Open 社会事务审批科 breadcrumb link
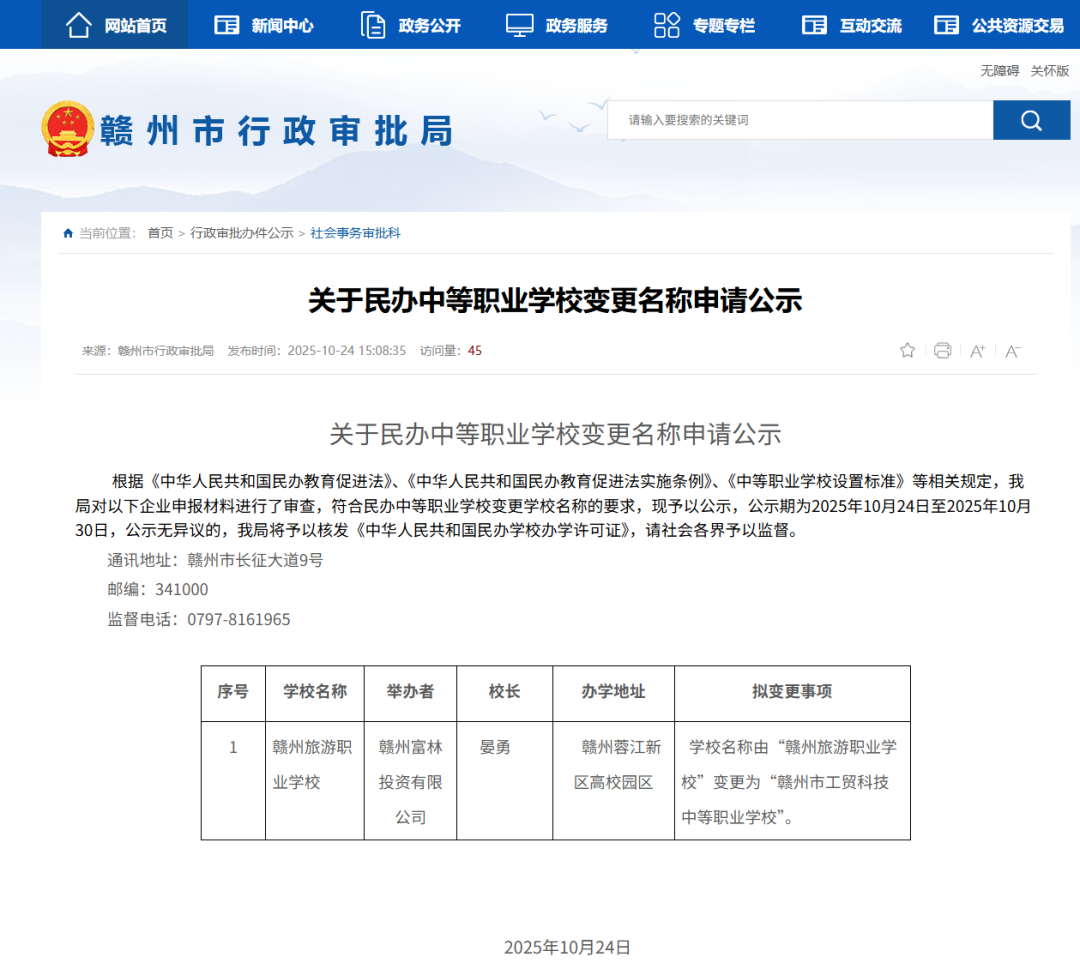Image resolution: width=1080 pixels, height=969 pixels. tap(355, 233)
